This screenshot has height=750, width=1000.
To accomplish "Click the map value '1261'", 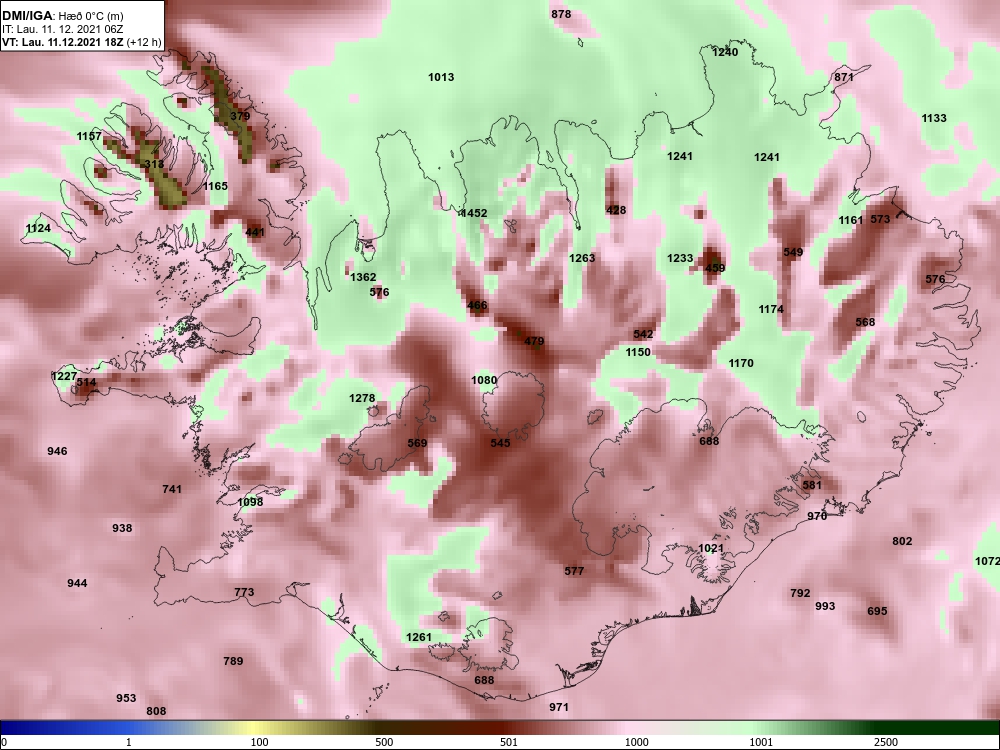I will coord(418,637).
